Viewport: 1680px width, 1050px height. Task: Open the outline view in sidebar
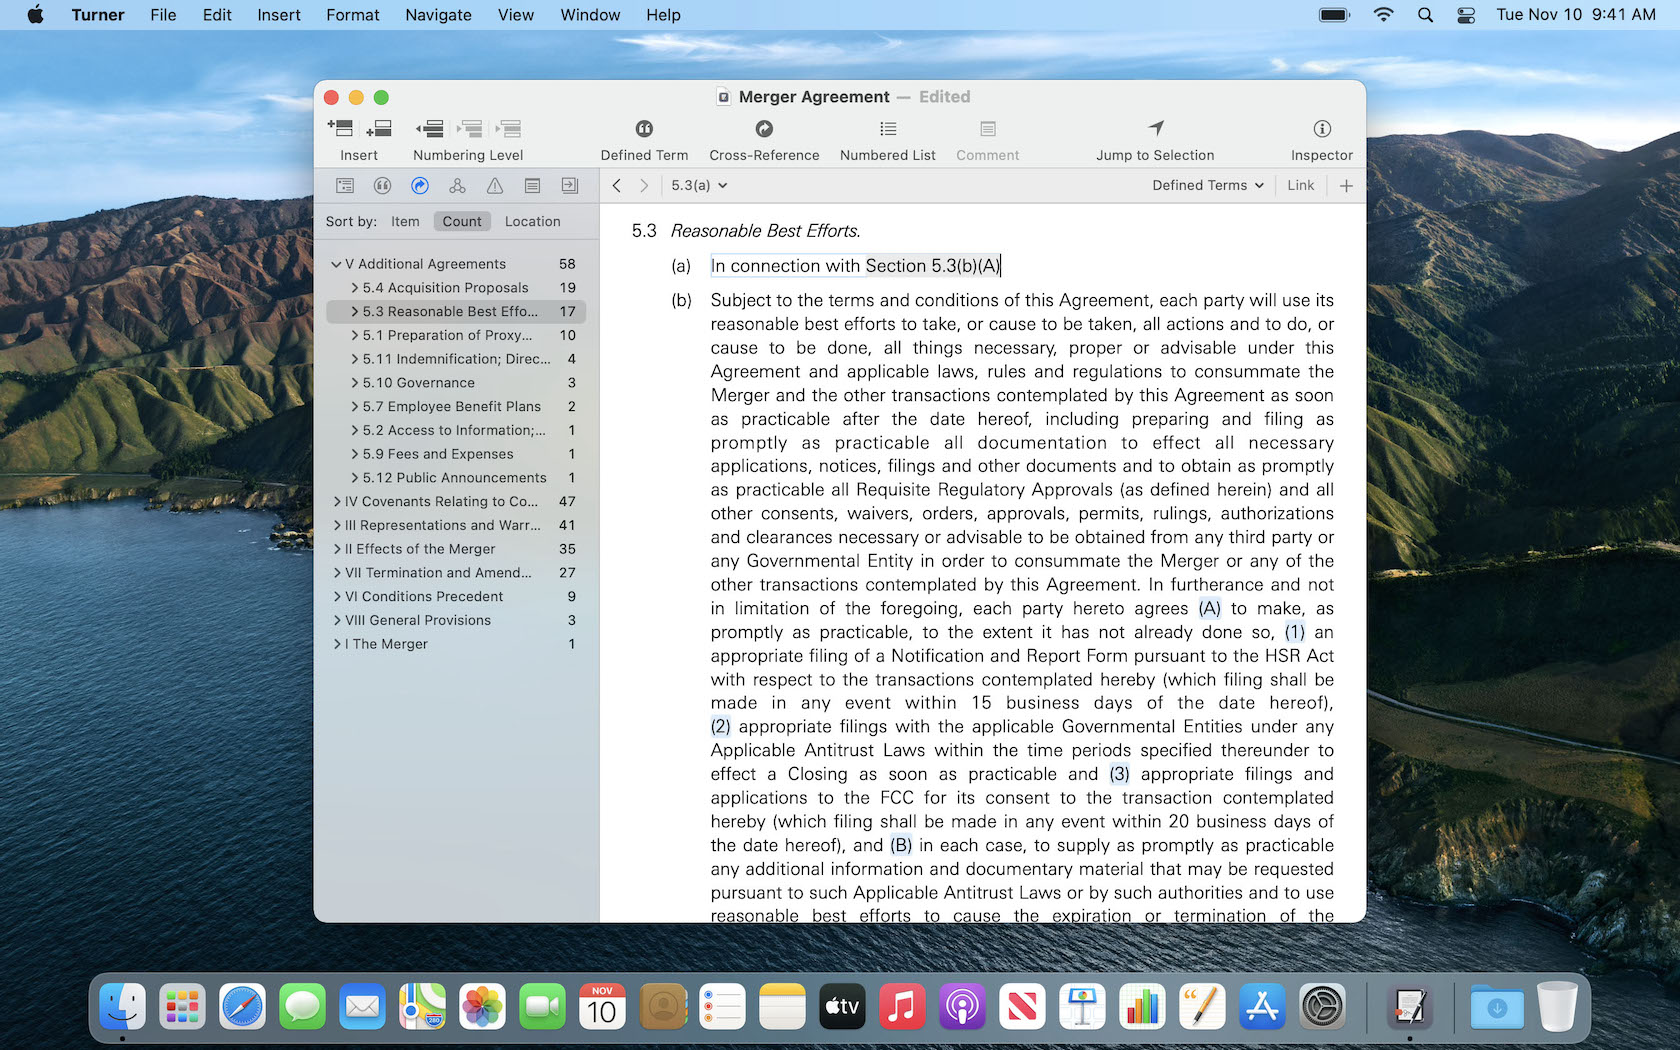(x=345, y=186)
